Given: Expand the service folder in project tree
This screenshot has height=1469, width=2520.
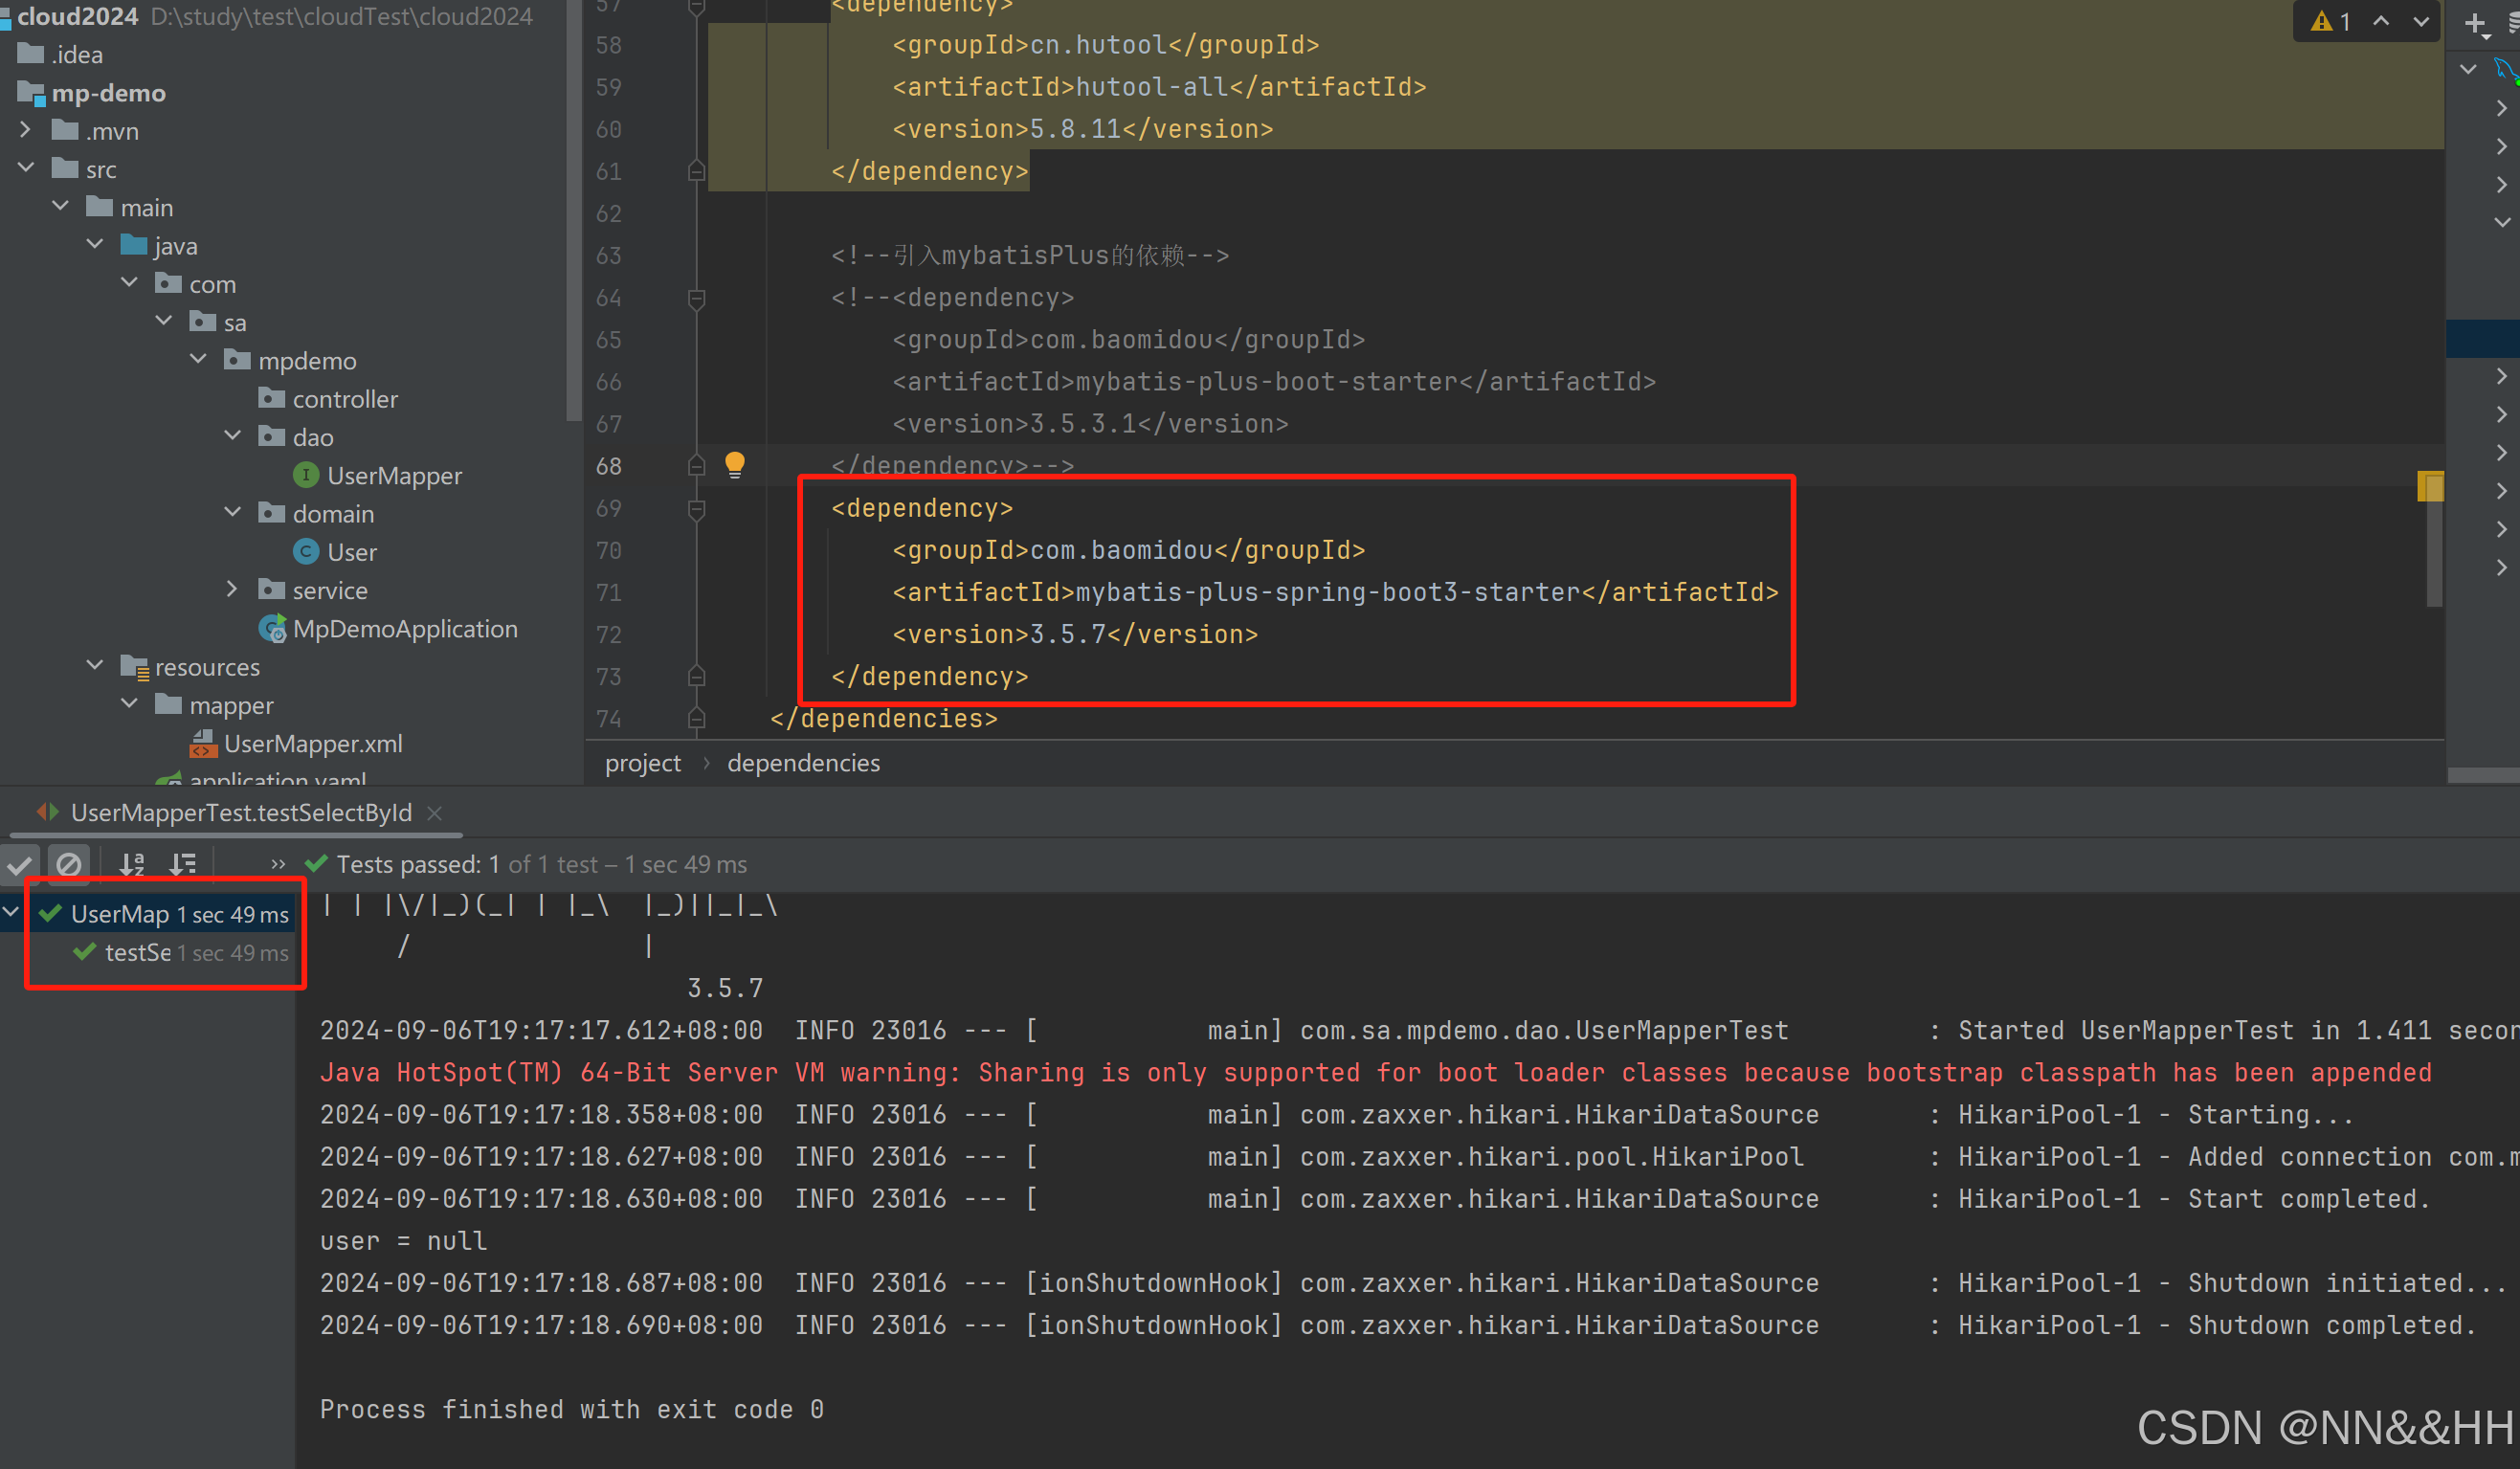Looking at the screenshot, I should (x=233, y=589).
